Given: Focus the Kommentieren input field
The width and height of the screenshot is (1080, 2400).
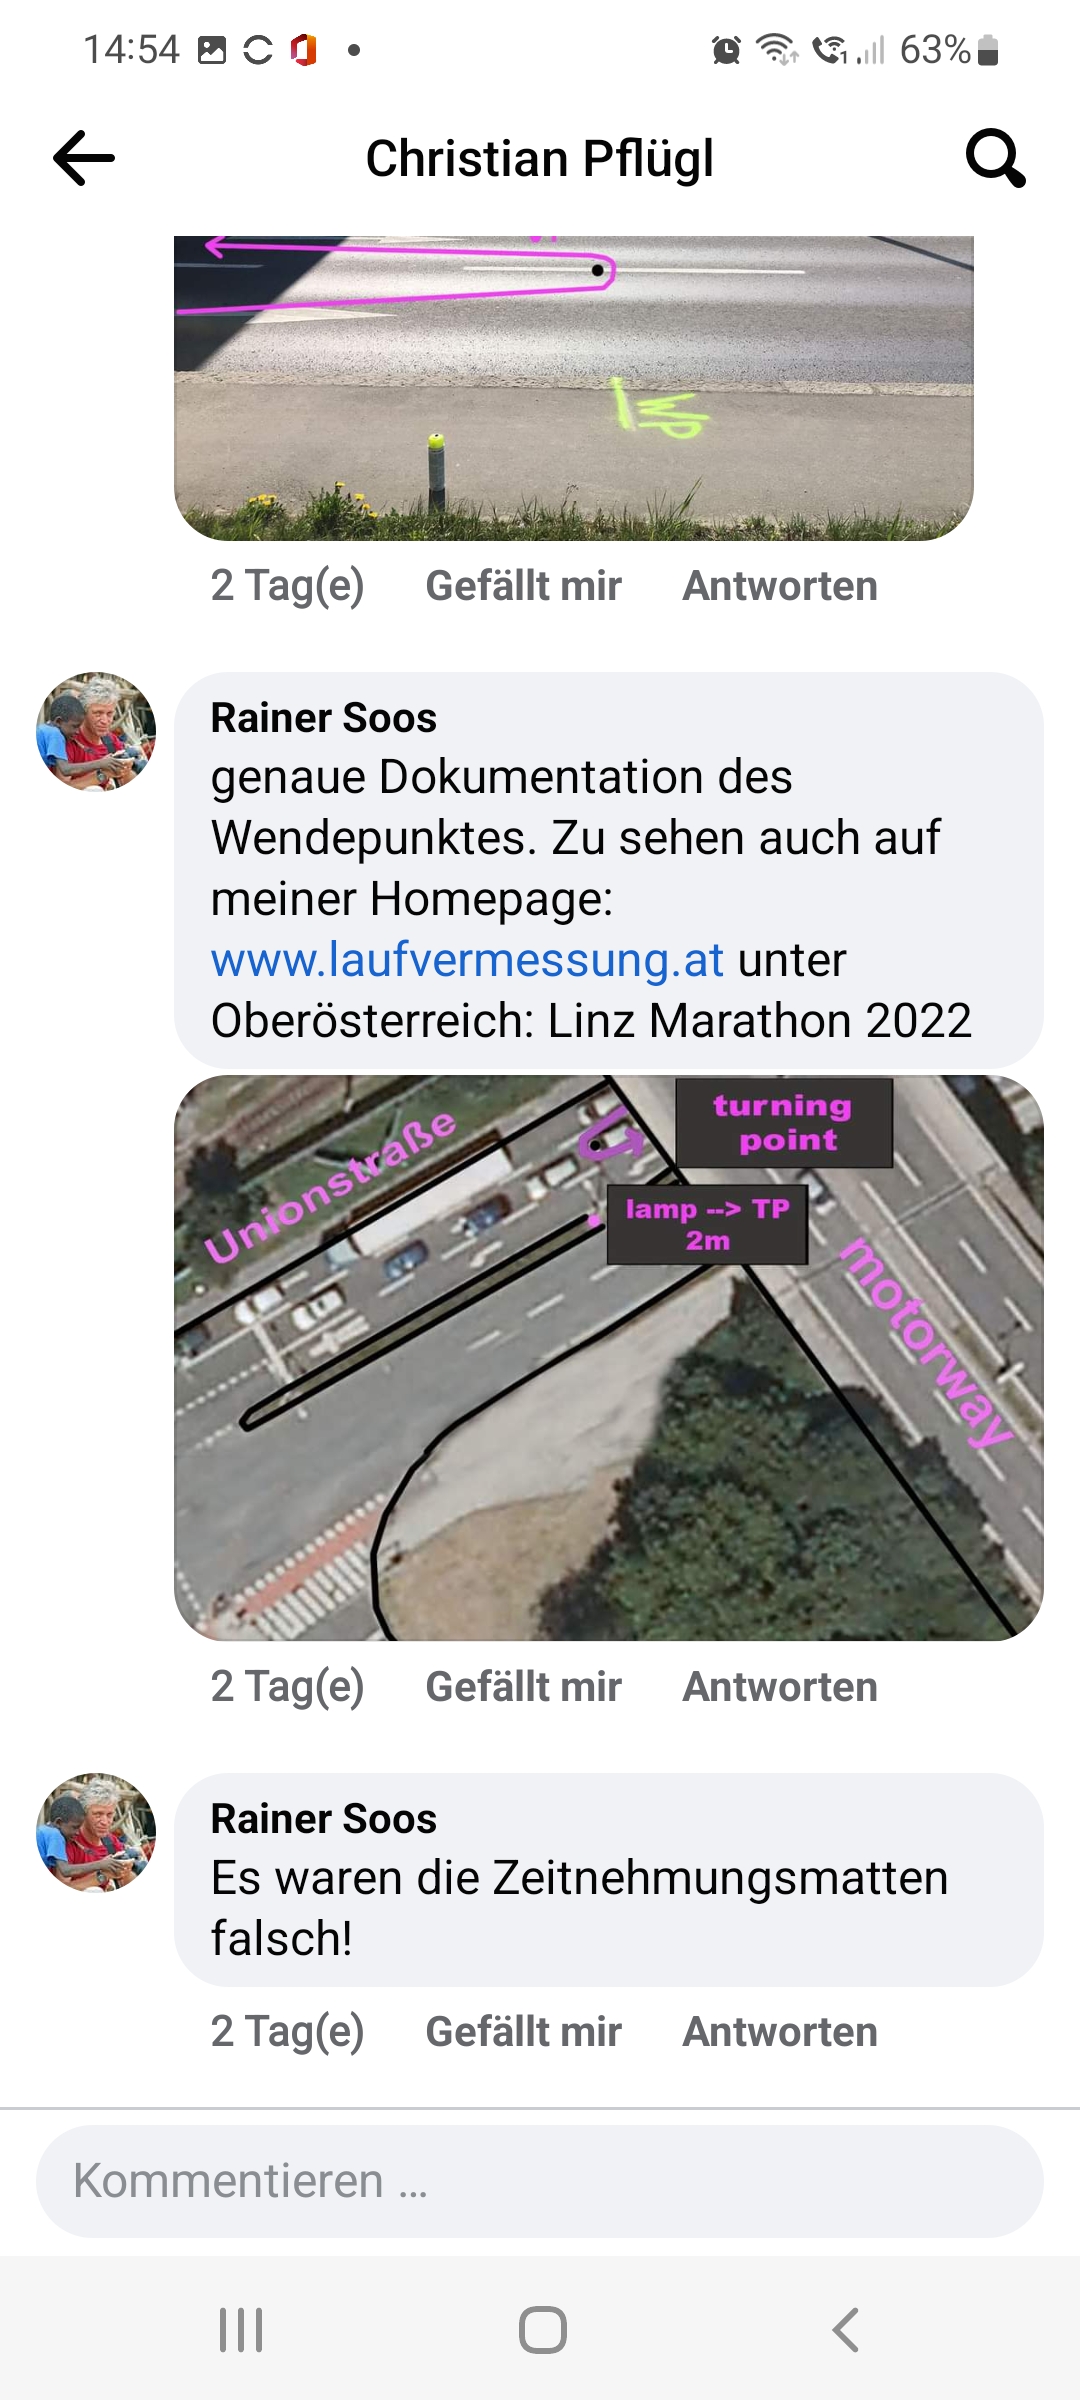Looking at the screenshot, I should click(540, 2181).
